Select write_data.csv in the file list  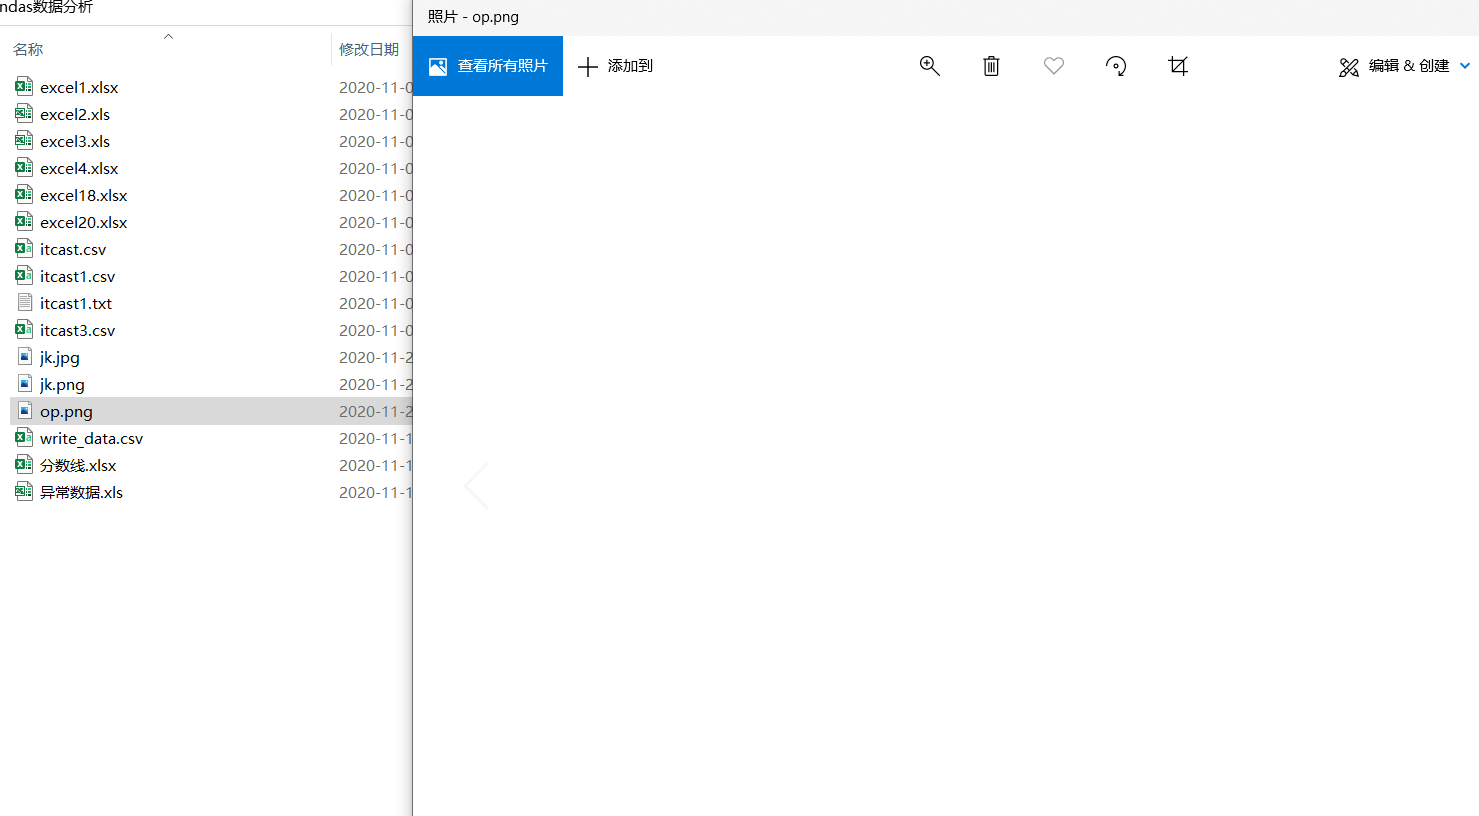(x=93, y=438)
